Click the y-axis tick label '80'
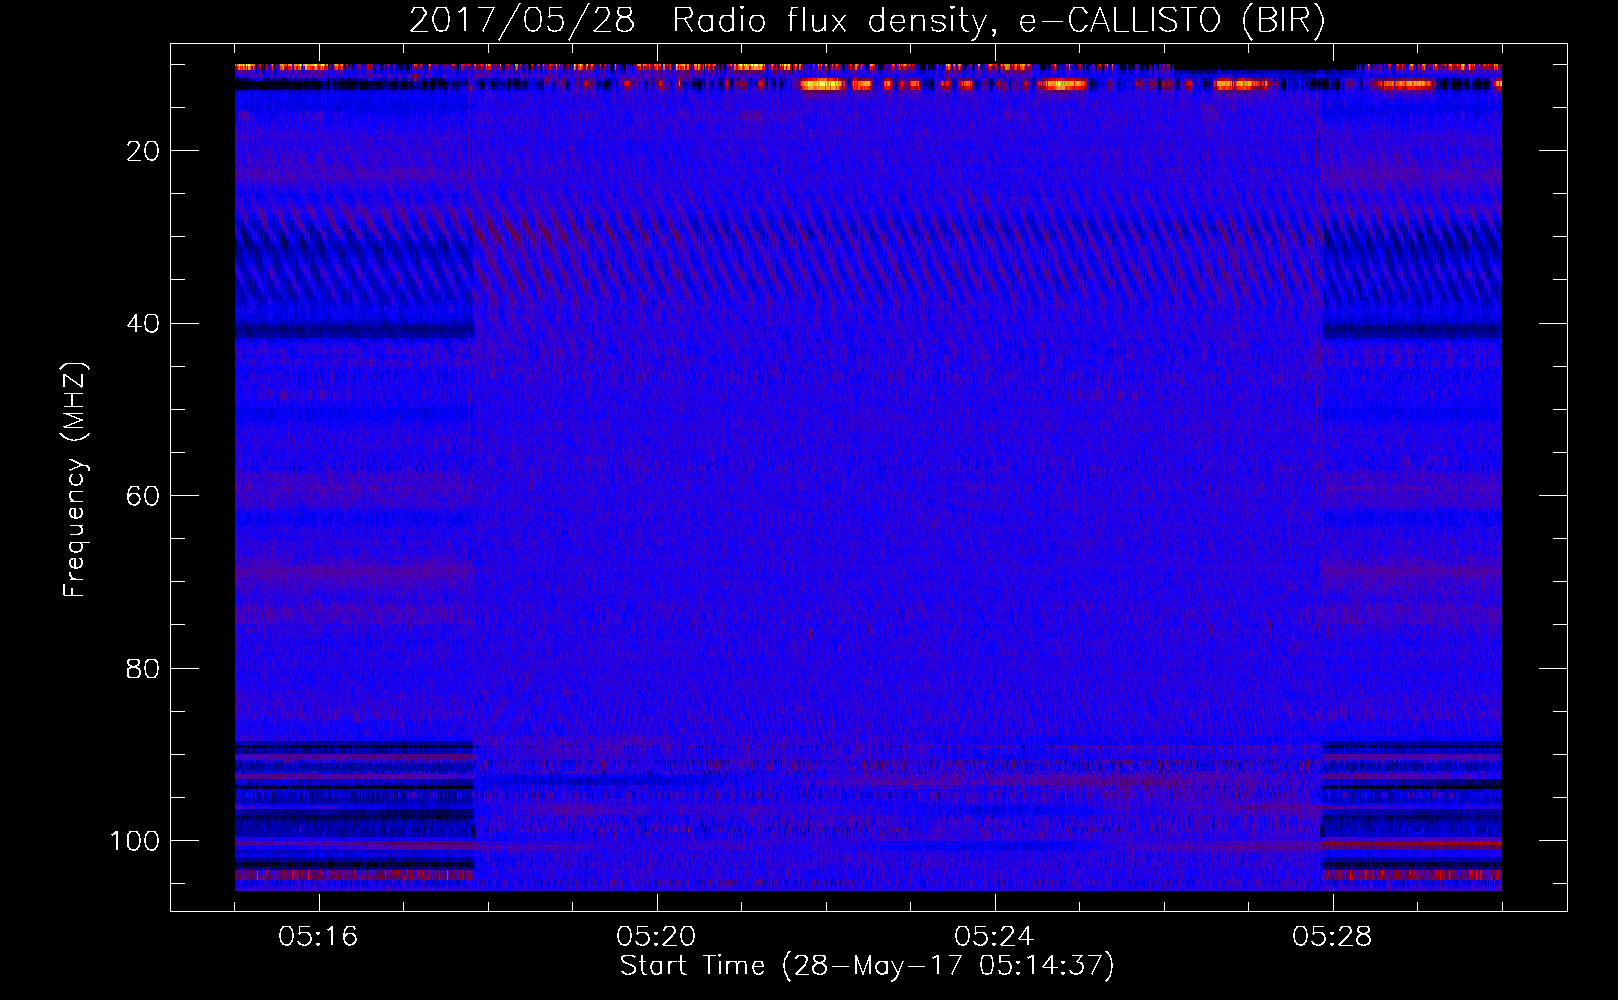 click(143, 669)
